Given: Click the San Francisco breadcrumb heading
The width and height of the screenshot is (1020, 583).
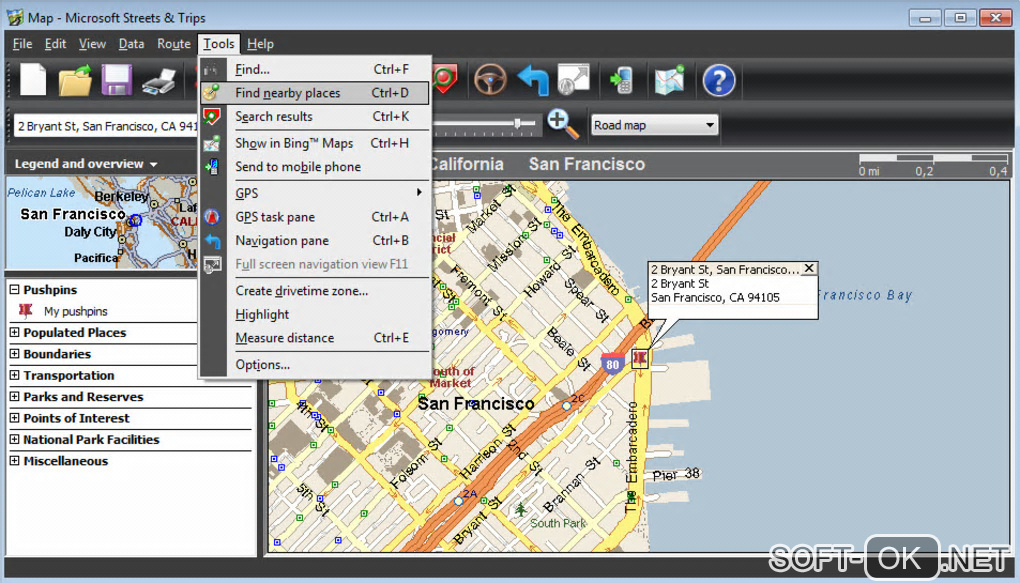Looking at the screenshot, I should (x=587, y=164).
